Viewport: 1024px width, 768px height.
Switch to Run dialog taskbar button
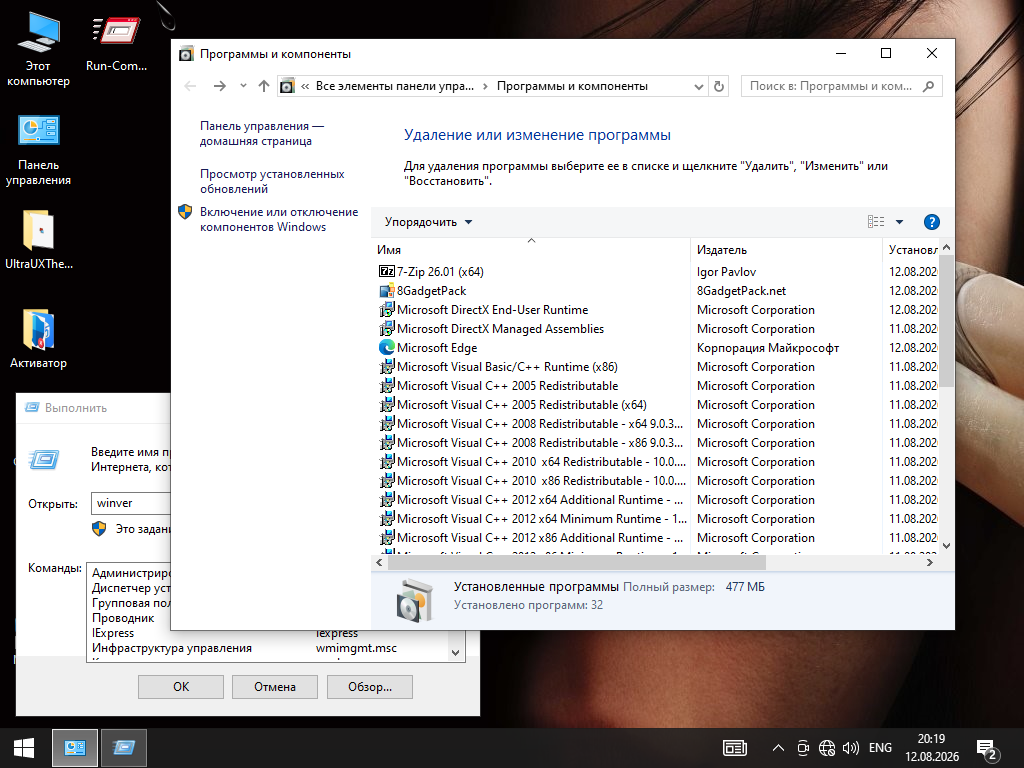pos(123,748)
